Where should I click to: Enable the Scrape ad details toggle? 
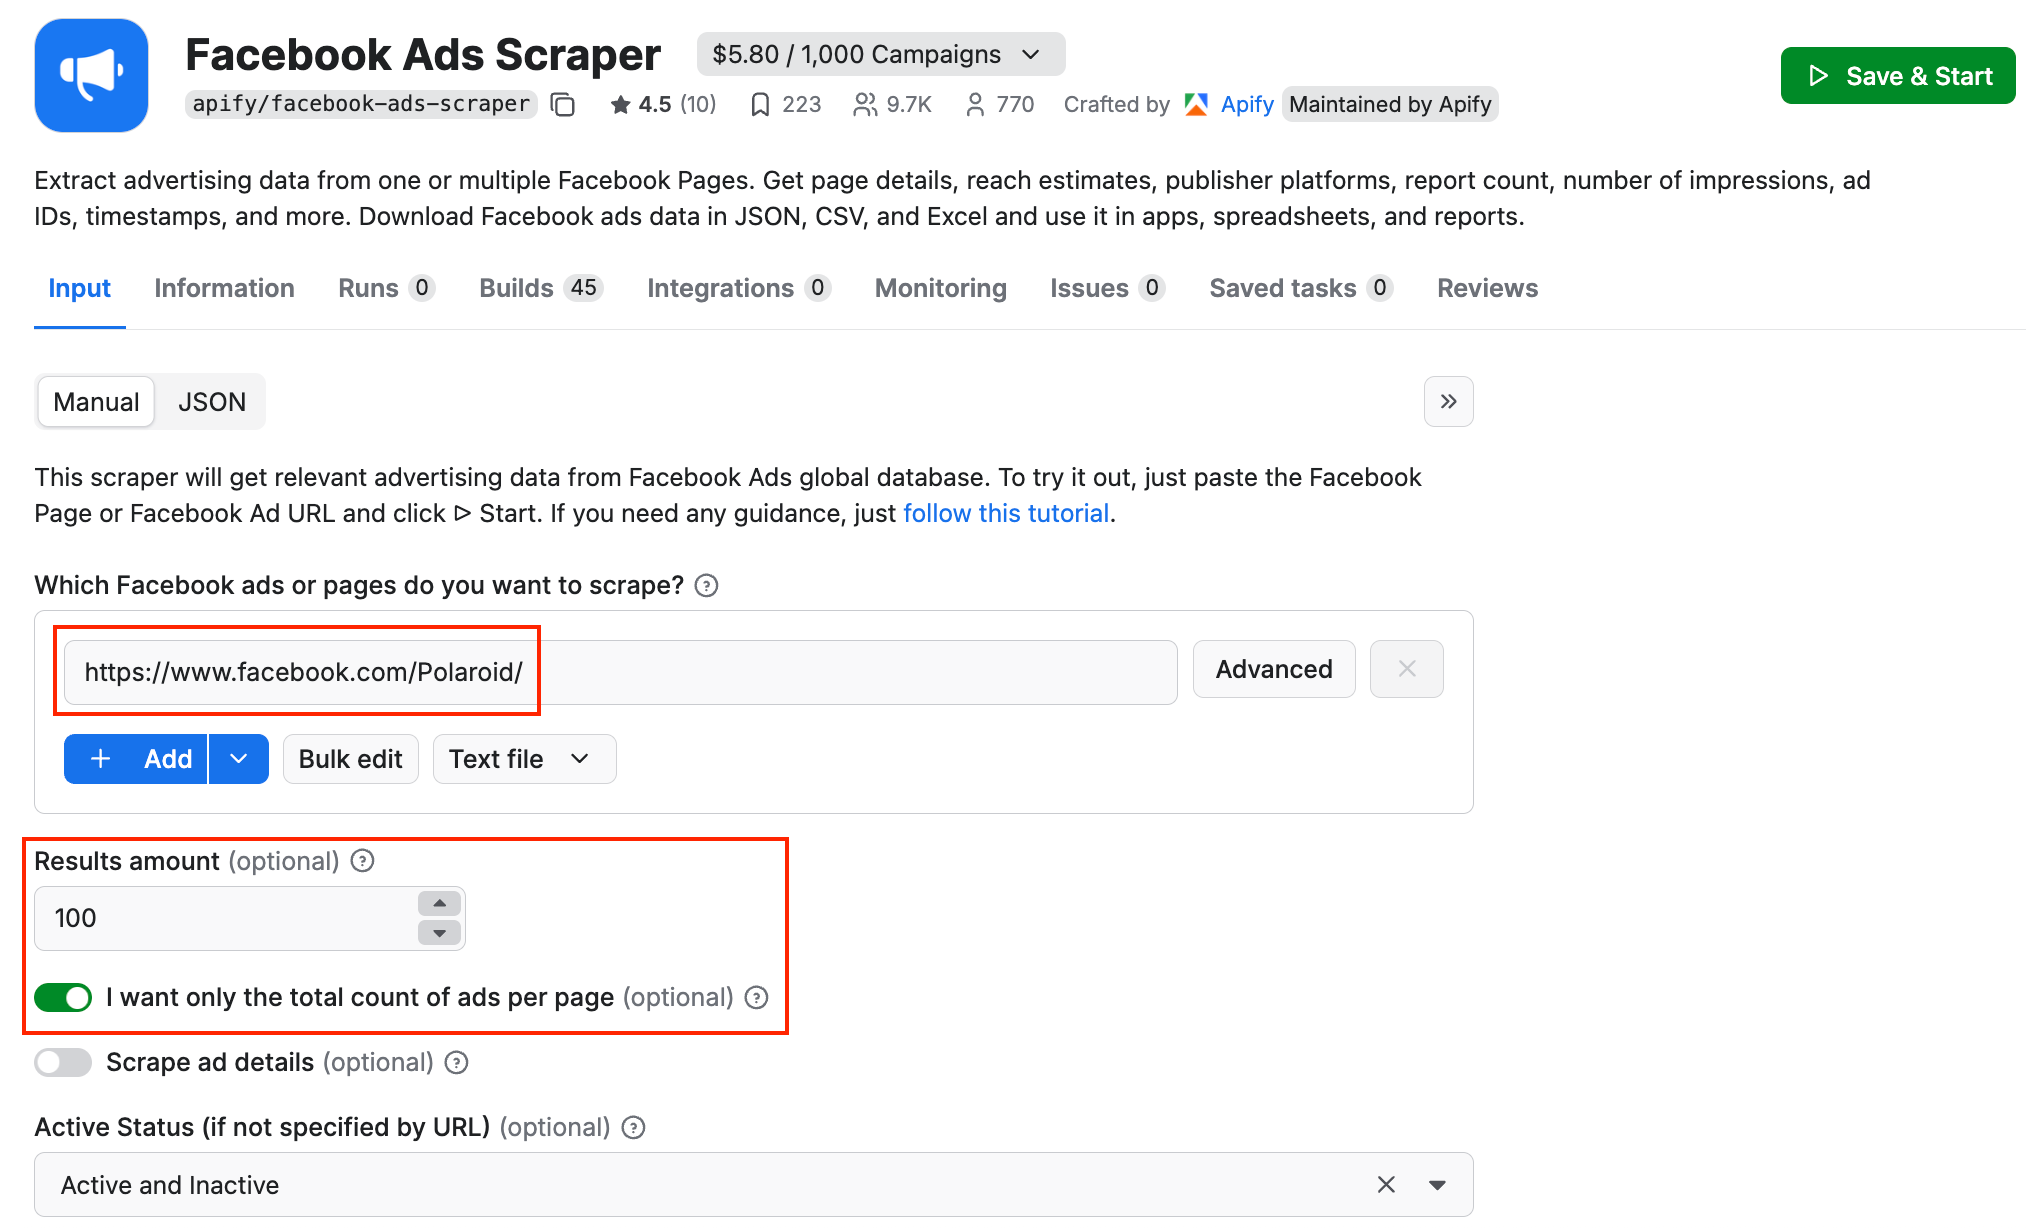tap(62, 1062)
